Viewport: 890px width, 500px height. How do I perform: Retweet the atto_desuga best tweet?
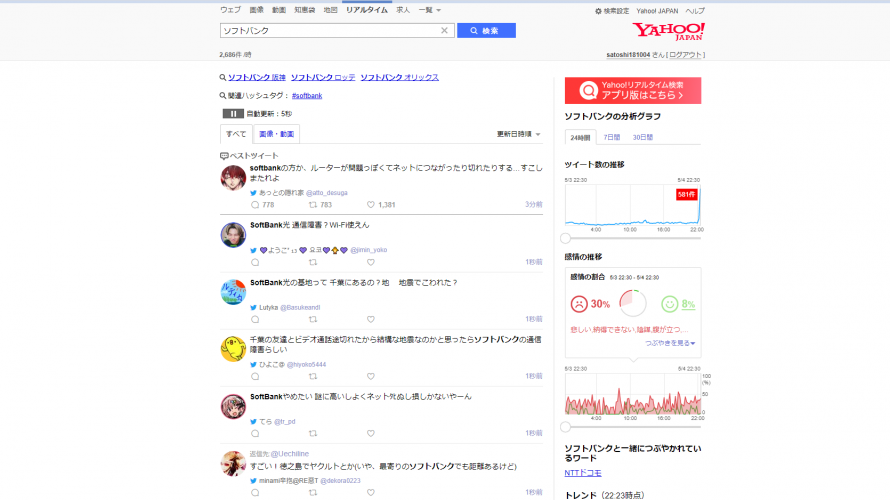pyautogui.click(x=313, y=205)
